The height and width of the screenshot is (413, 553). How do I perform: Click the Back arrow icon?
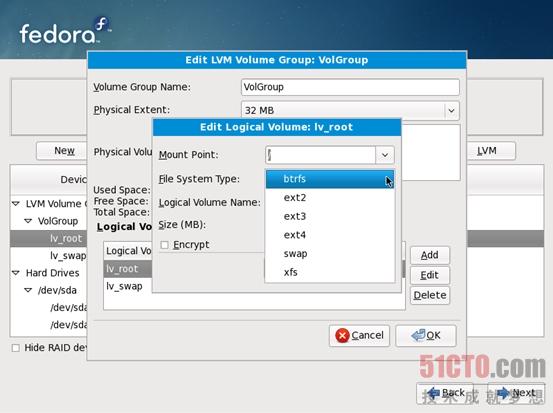tap(433, 393)
